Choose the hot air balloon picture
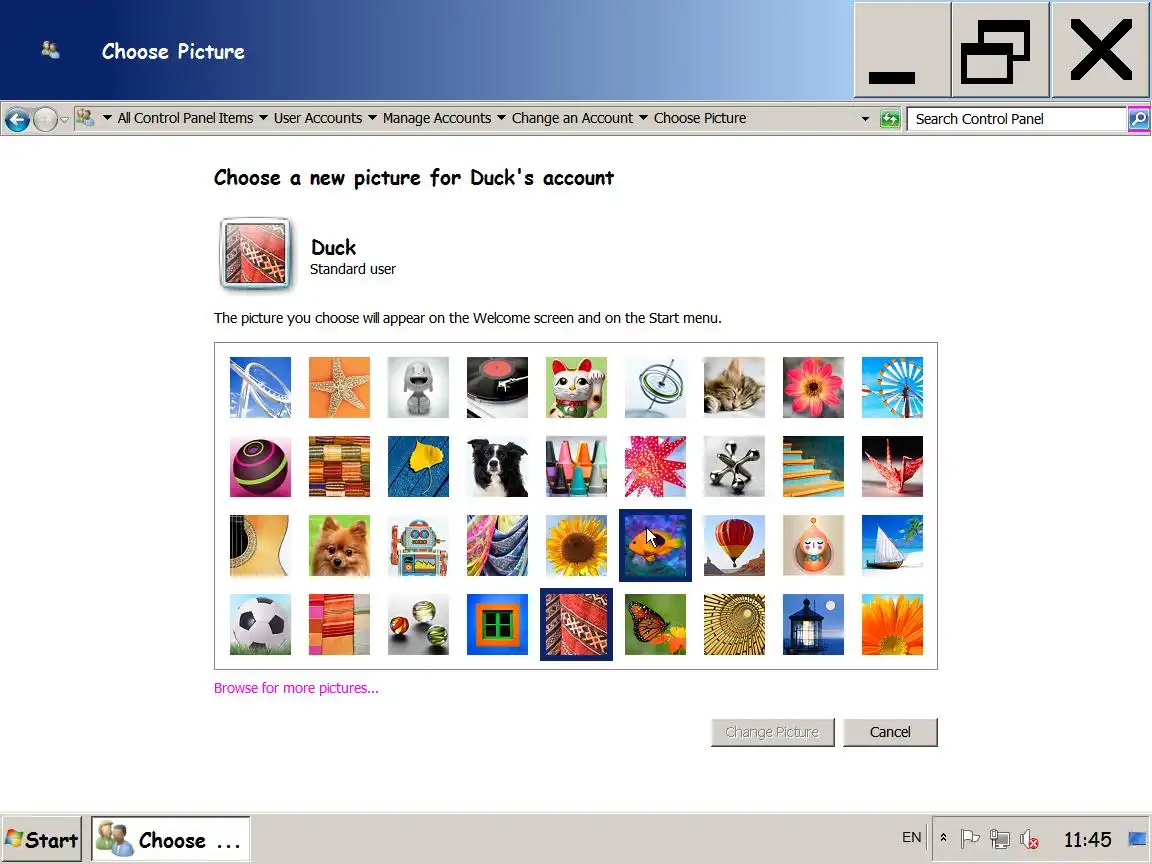The width and height of the screenshot is (1152, 864). (734, 545)
